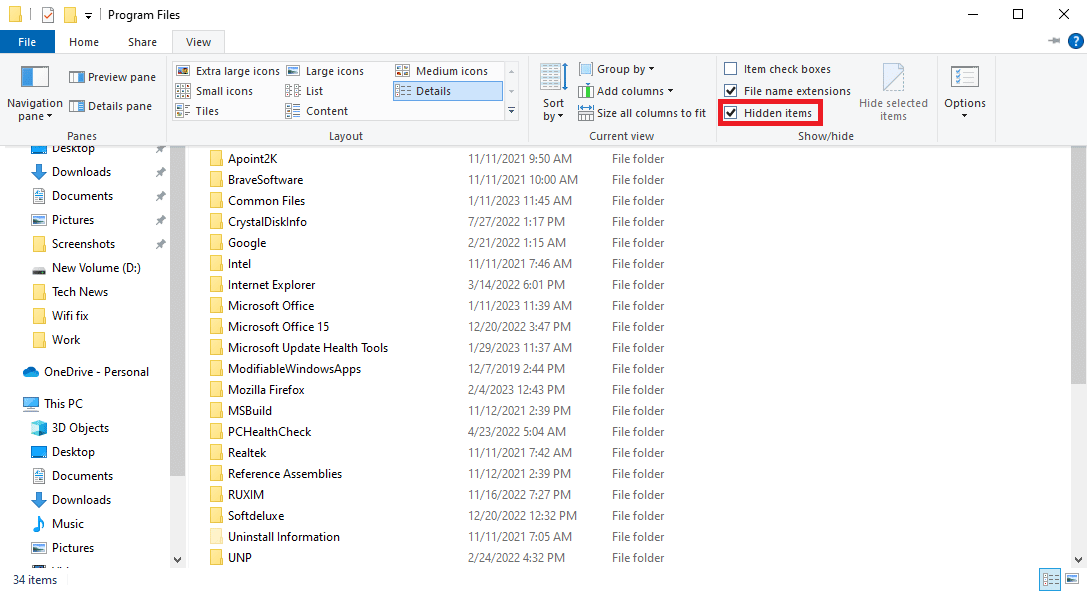
Task: Select the Apoint2K folder
Action: [x=252, y=159]
